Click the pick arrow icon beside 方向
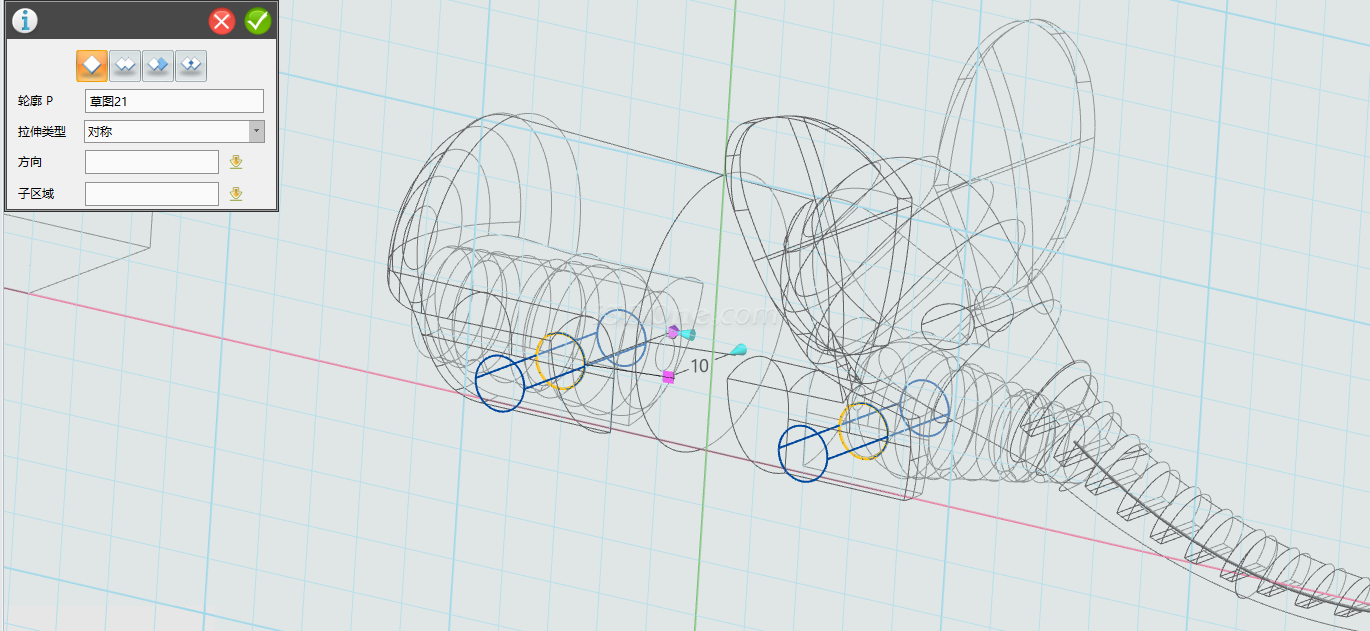1370x631 pixels. click(x=236, y=162)
